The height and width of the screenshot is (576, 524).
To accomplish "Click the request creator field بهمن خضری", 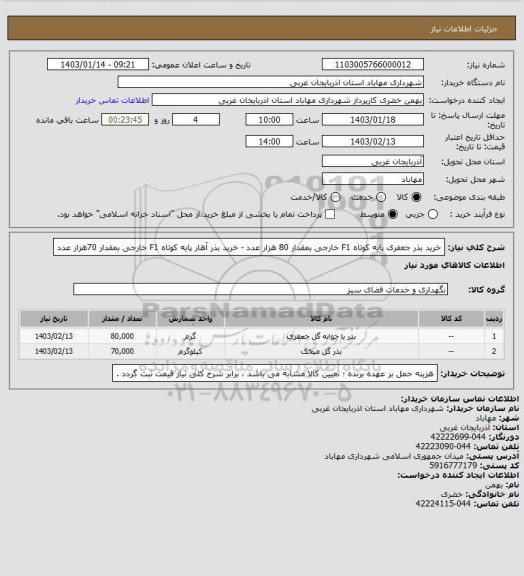I will 288,100.
